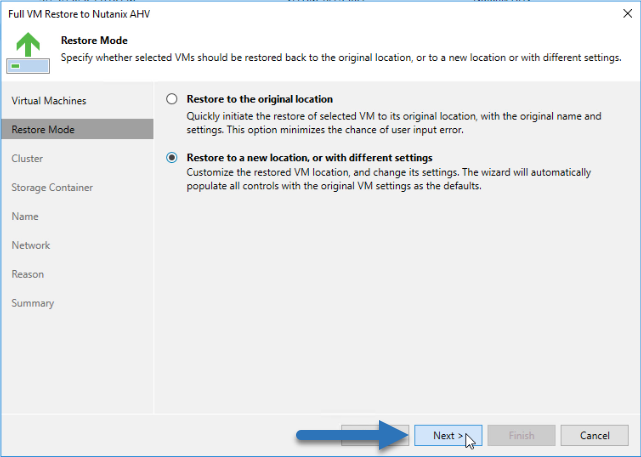The image size is (641, 457).
Task: Close the Full VM Restore dialog
Action: coord(628,14)
